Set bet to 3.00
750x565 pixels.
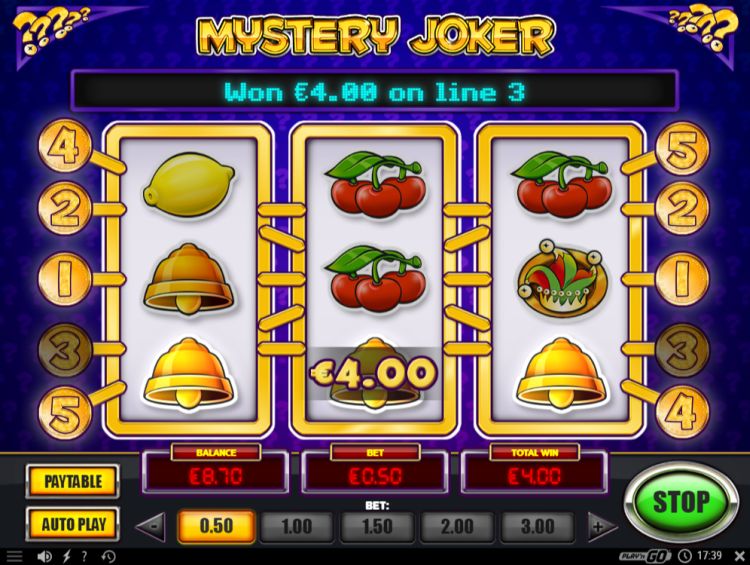538,527
